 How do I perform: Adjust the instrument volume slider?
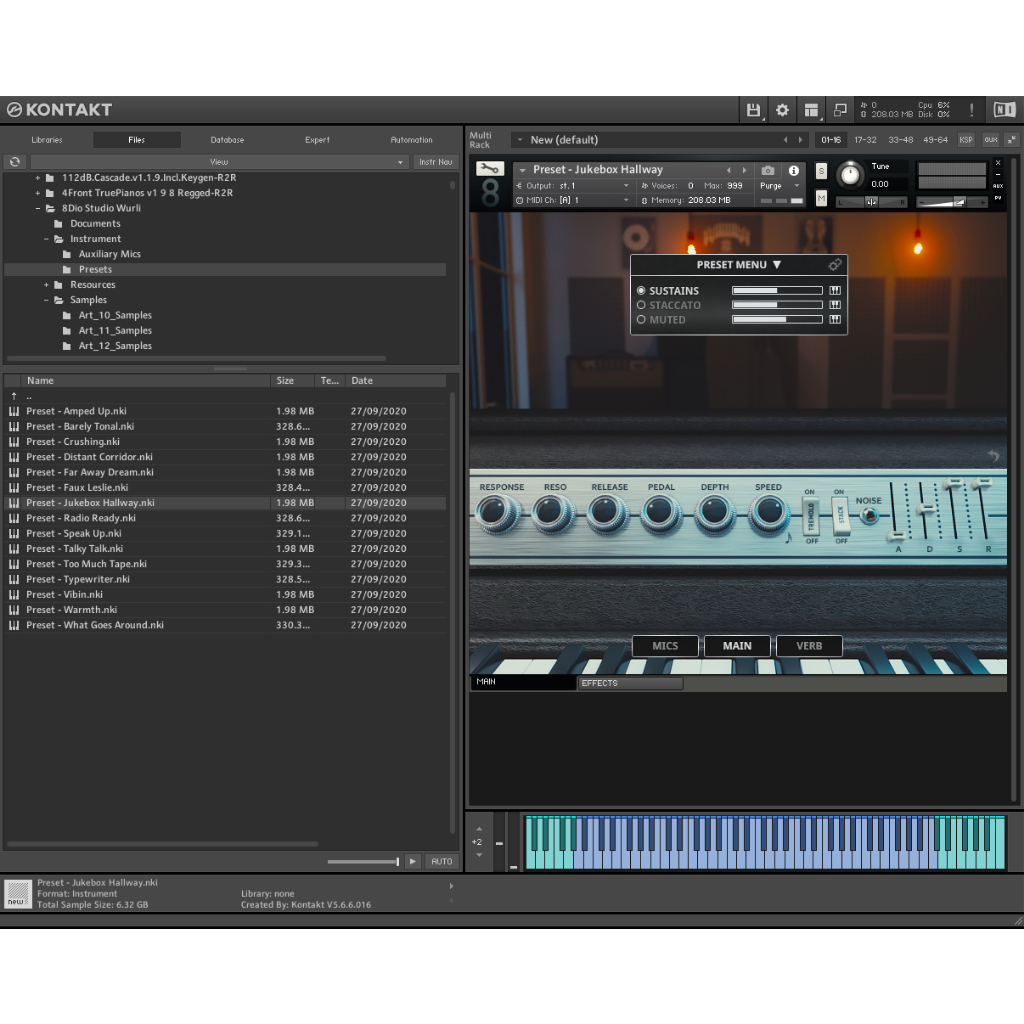pos(951,202)
